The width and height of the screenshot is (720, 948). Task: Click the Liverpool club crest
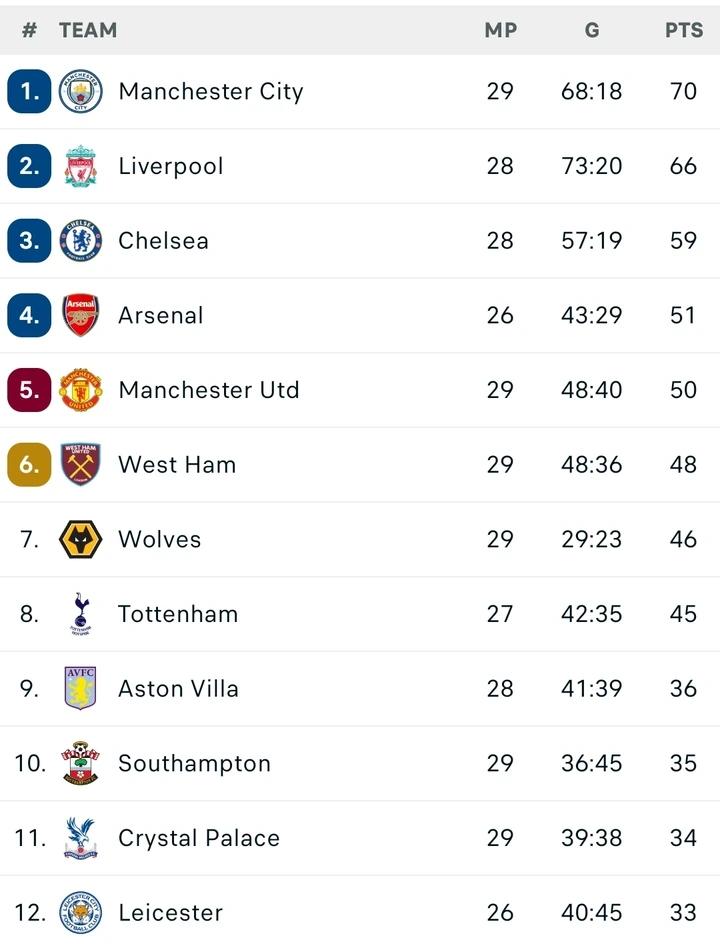(x=80, y=166)
